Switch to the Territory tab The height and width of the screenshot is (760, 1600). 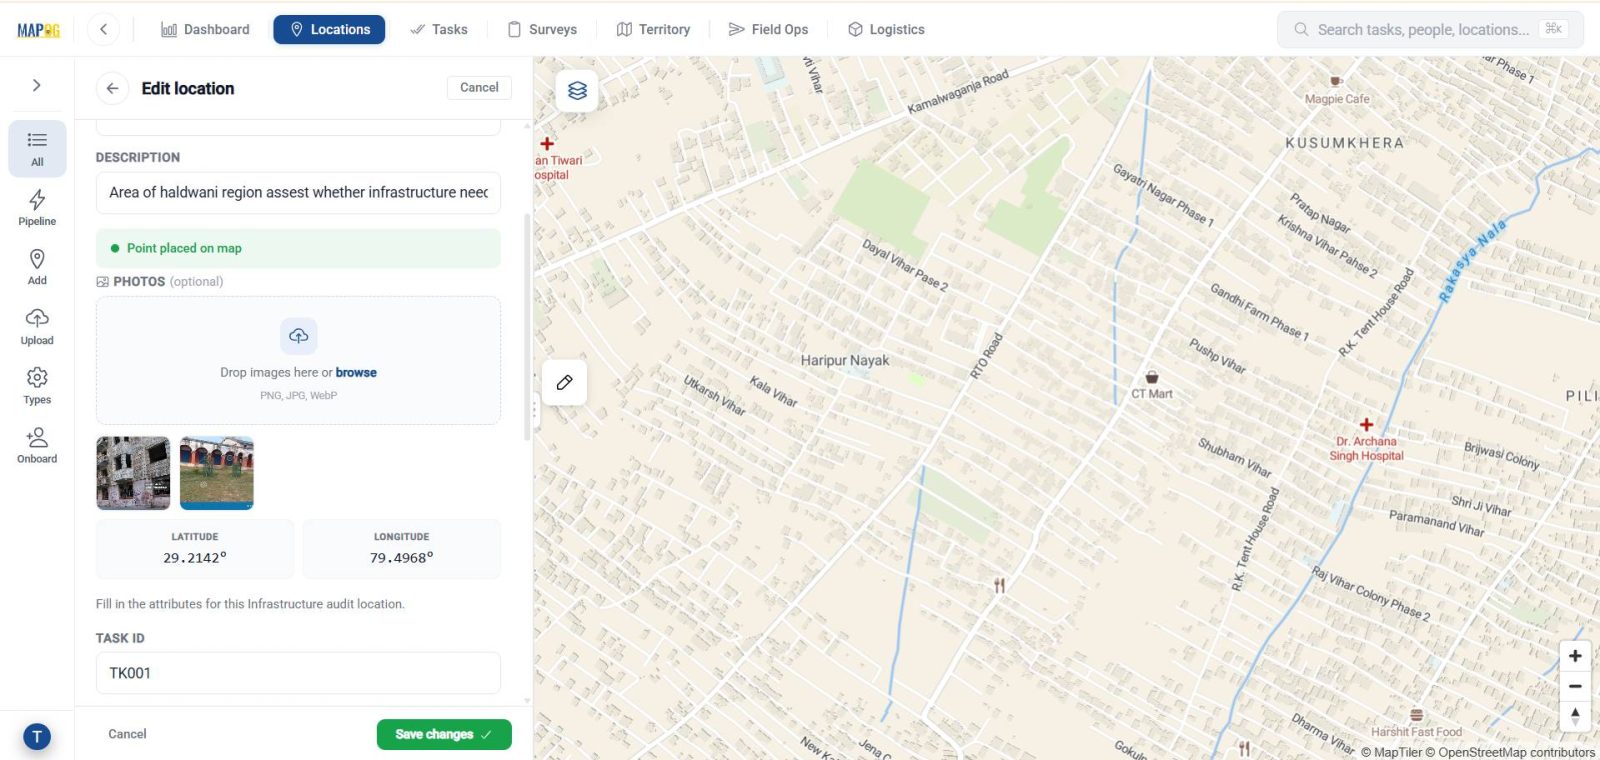(x=653, y=29)
